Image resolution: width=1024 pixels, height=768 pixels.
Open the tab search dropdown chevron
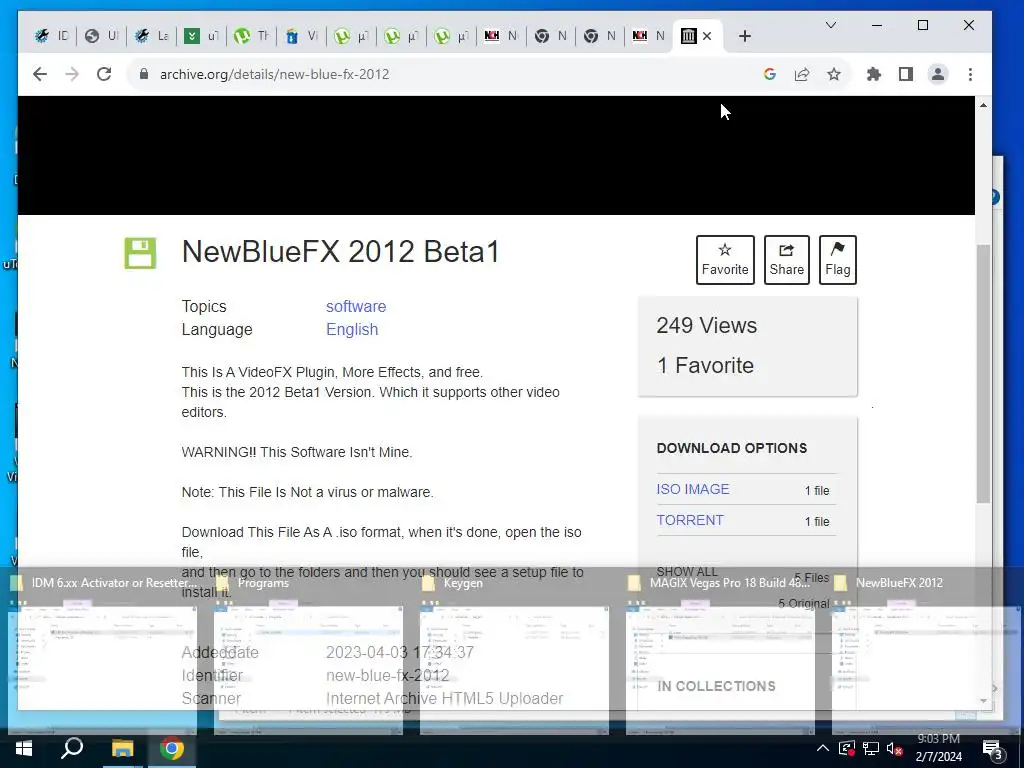[x=831, y=25]
